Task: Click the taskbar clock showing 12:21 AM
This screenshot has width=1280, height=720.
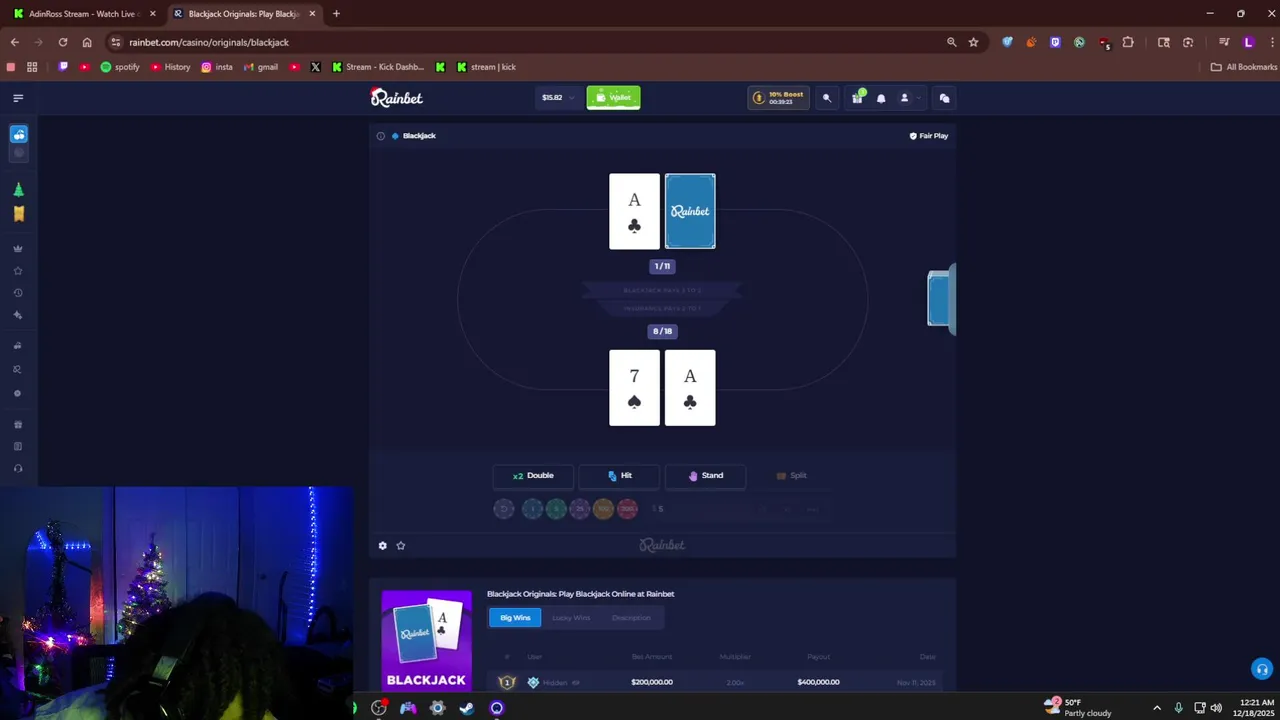Action: point(1256,708)
